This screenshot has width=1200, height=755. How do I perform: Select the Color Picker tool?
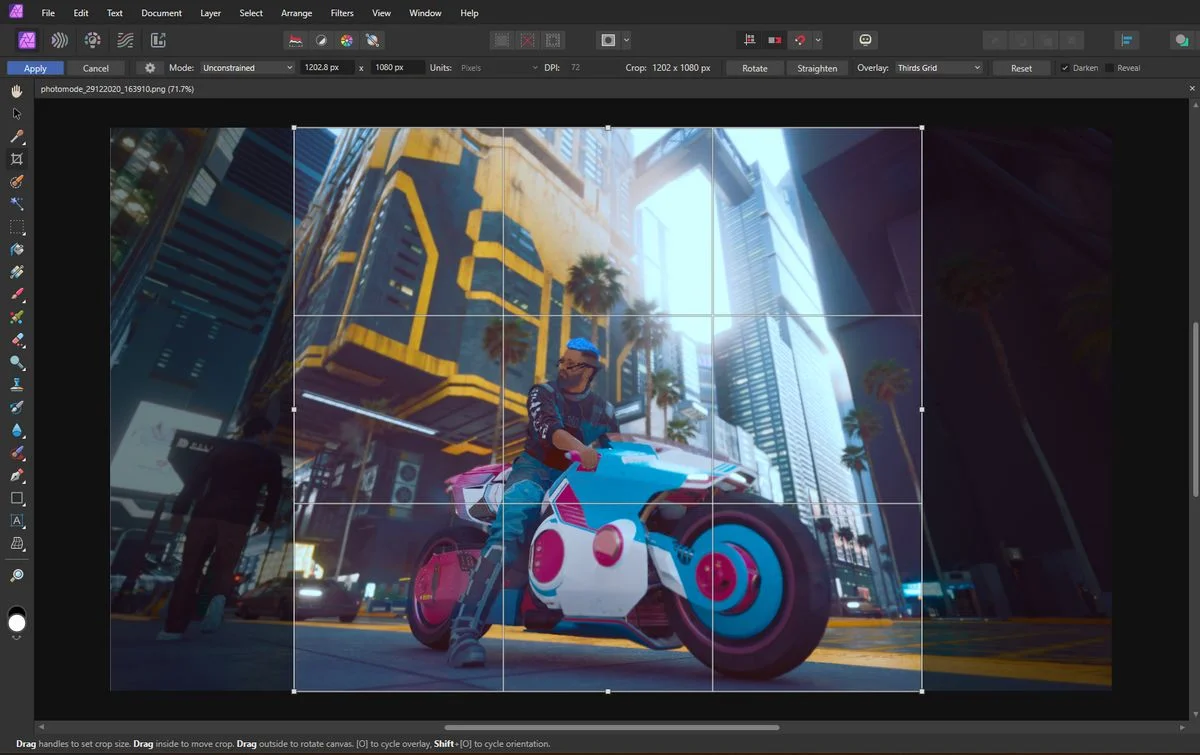pos(17,136)
